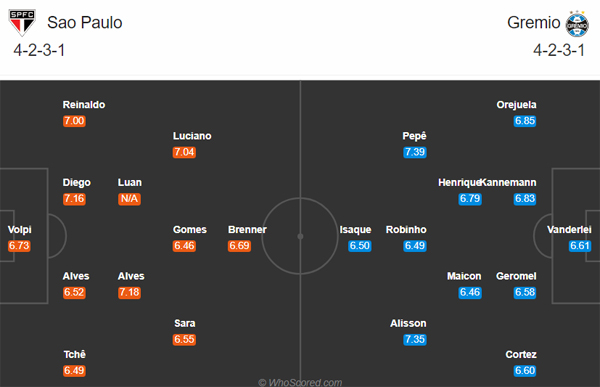The image size is (600, 387).
Task: Select Vanderlei's 6.61 rating badge
Action: [580, 246]
